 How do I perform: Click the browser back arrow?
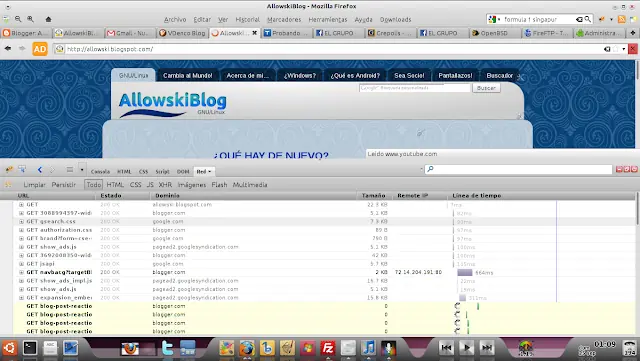pyautogui.click(x=8, y=49)
